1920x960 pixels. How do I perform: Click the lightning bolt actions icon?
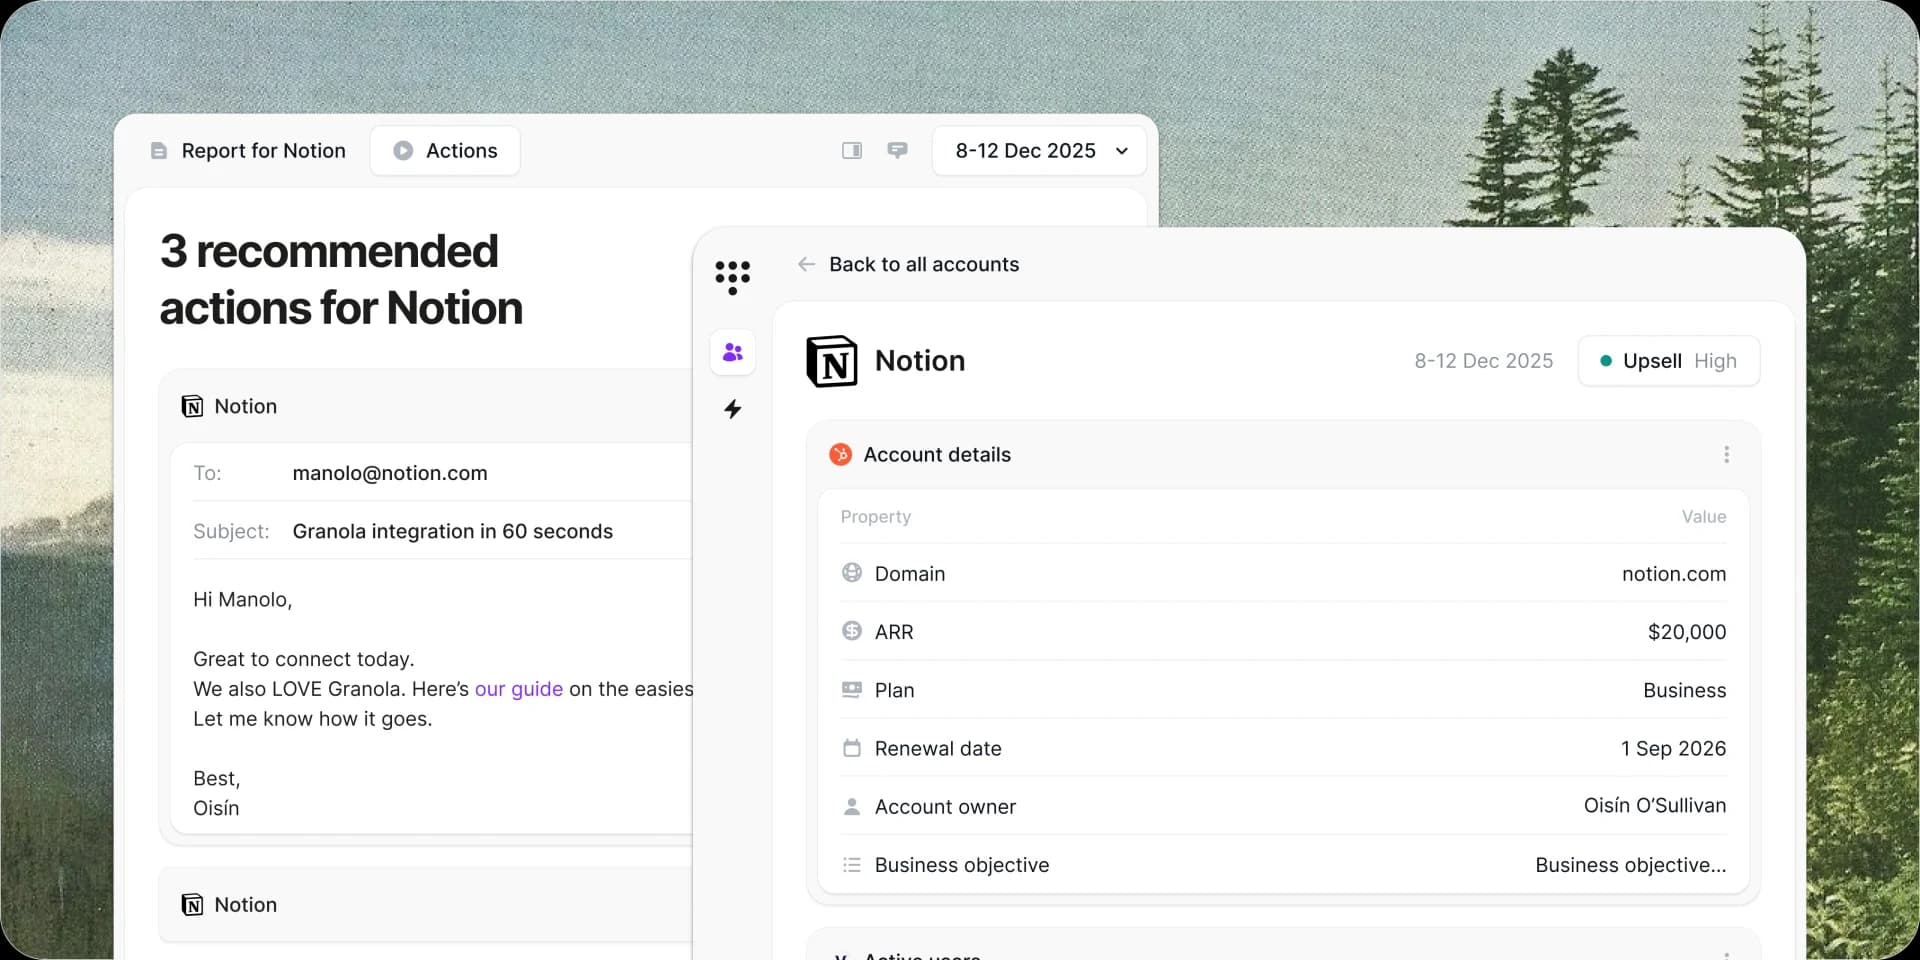[733, 409]
